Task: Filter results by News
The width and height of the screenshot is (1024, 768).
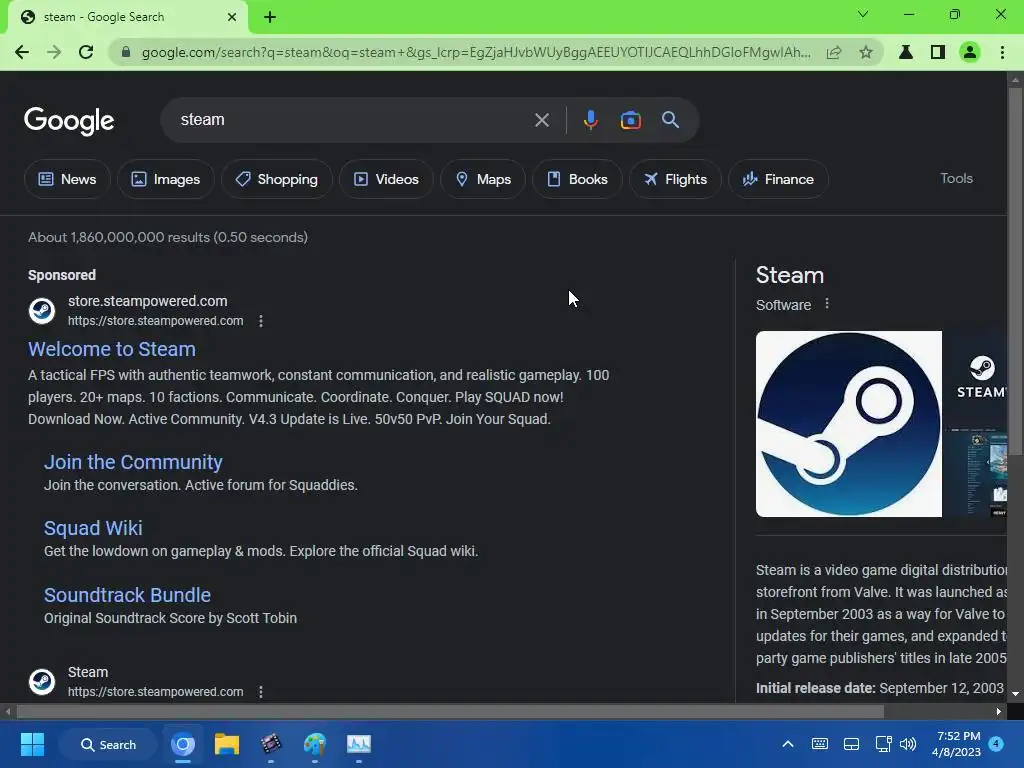Action: click(67, 179)
